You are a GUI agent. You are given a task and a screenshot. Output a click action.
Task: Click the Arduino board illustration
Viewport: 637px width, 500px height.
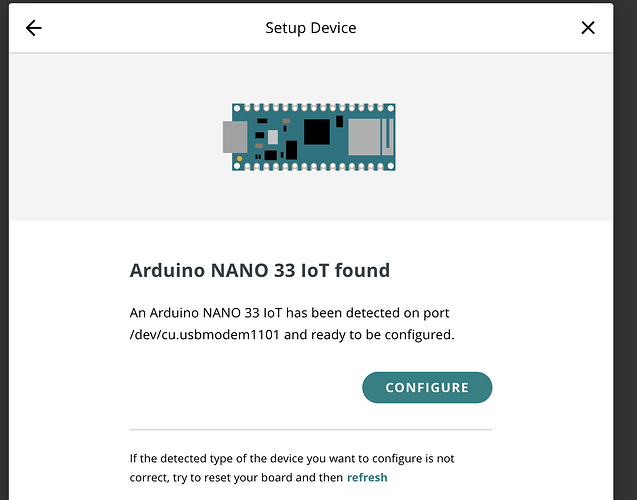point(310,137)
